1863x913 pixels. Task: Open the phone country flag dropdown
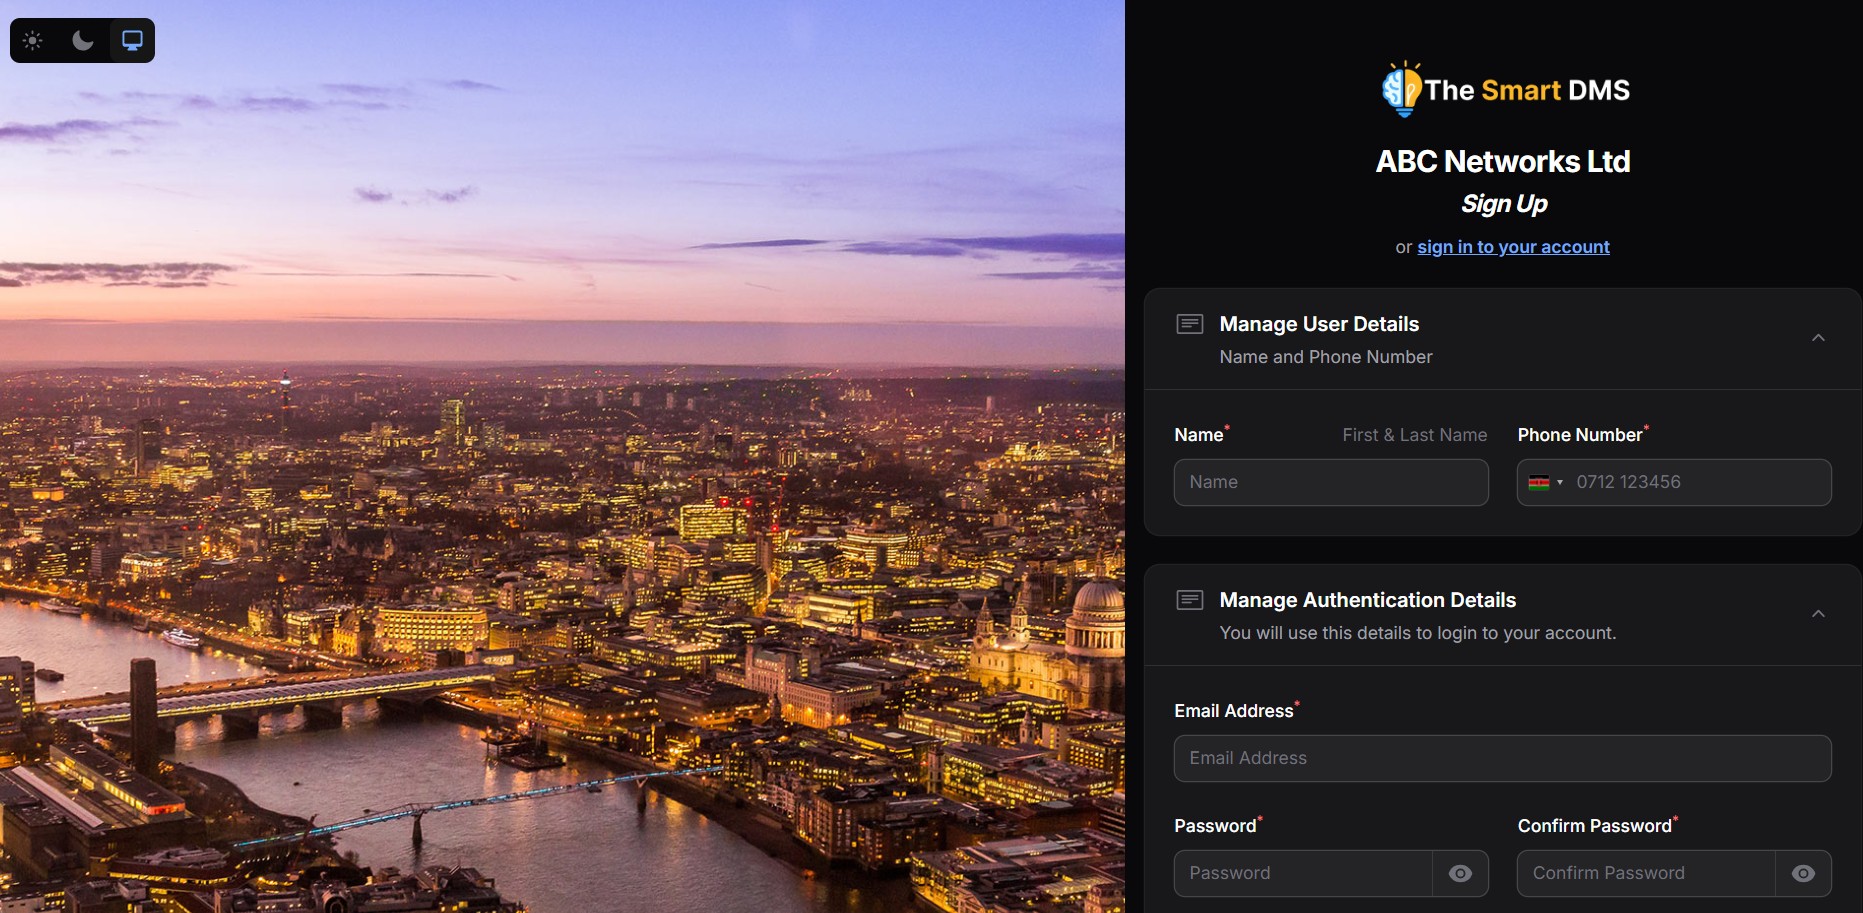point(1545,483)
